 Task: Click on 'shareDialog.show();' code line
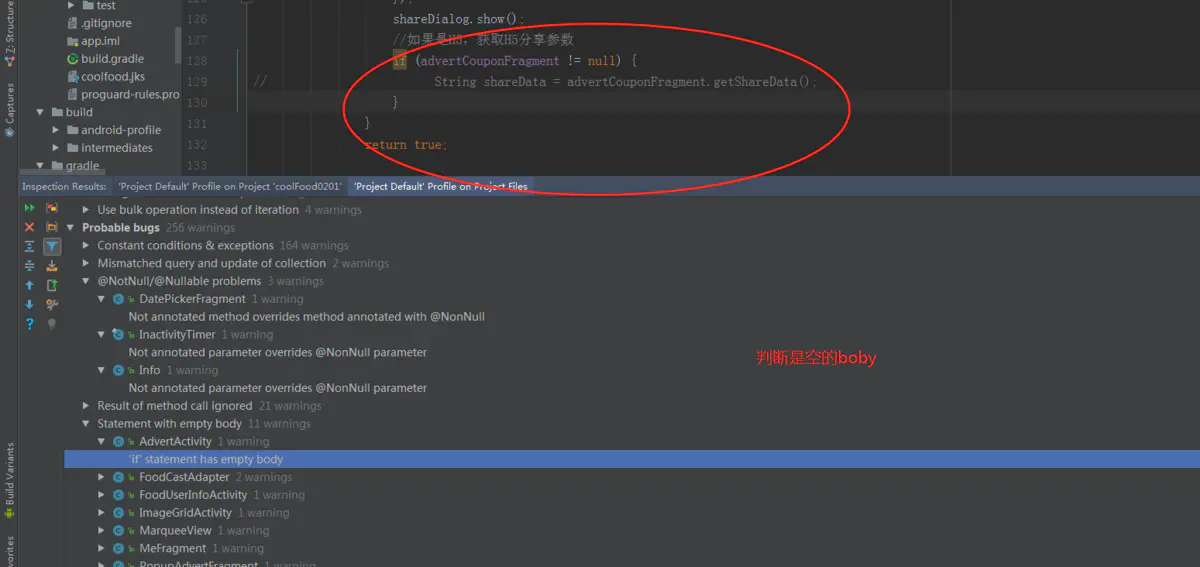point(459,19)
